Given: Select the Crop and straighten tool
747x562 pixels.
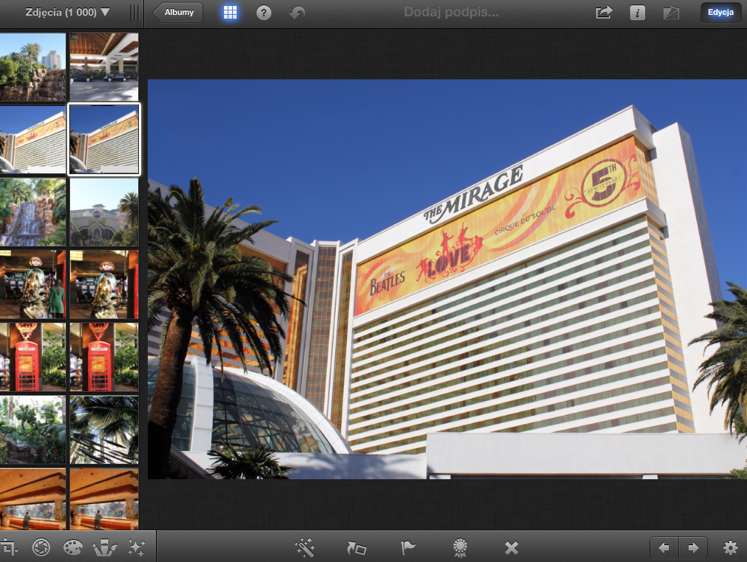Looking at the screenshot, I should tap(8, 547).
